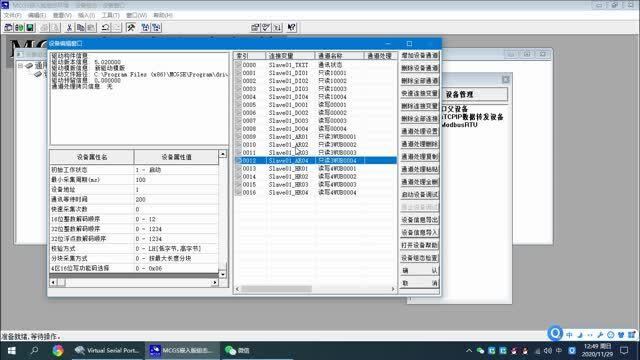Click the Open project toolbar icon
The width and height of the screenshot is (640, 360).
19,27
